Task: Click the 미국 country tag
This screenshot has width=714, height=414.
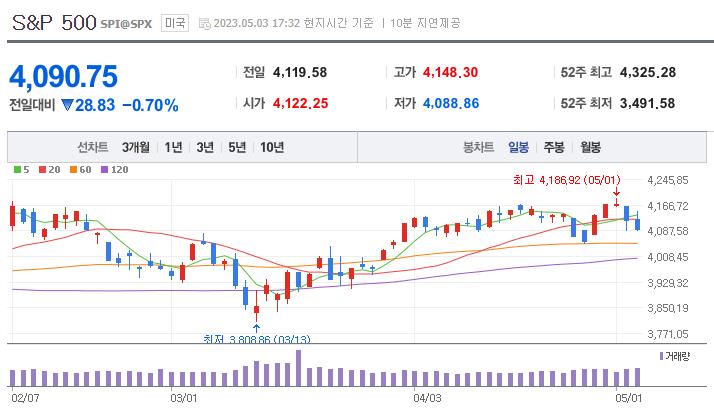Action: click(x=175, y=23)
